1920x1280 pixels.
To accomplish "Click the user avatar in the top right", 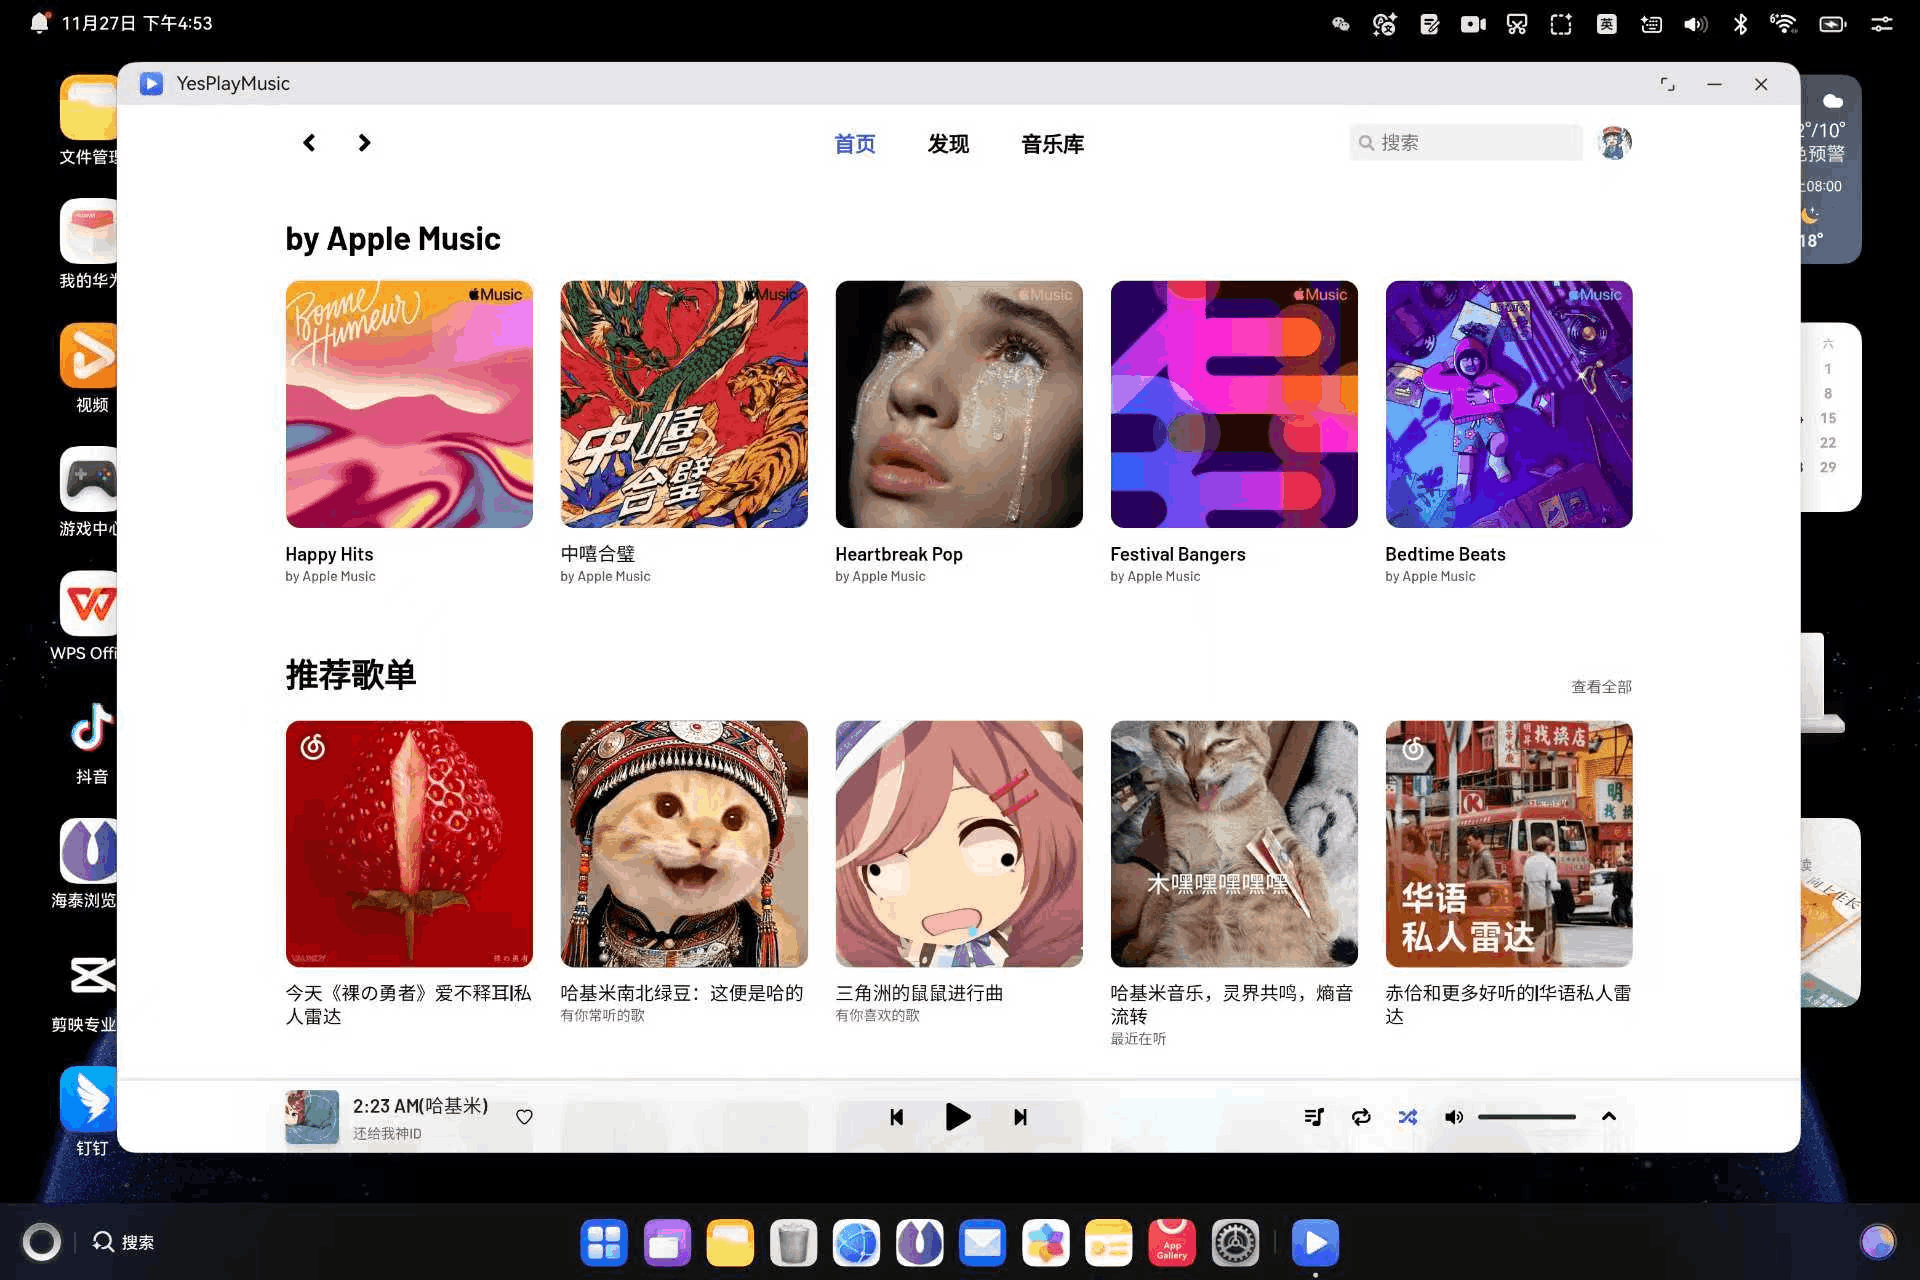I will [x=1614, y=142].
